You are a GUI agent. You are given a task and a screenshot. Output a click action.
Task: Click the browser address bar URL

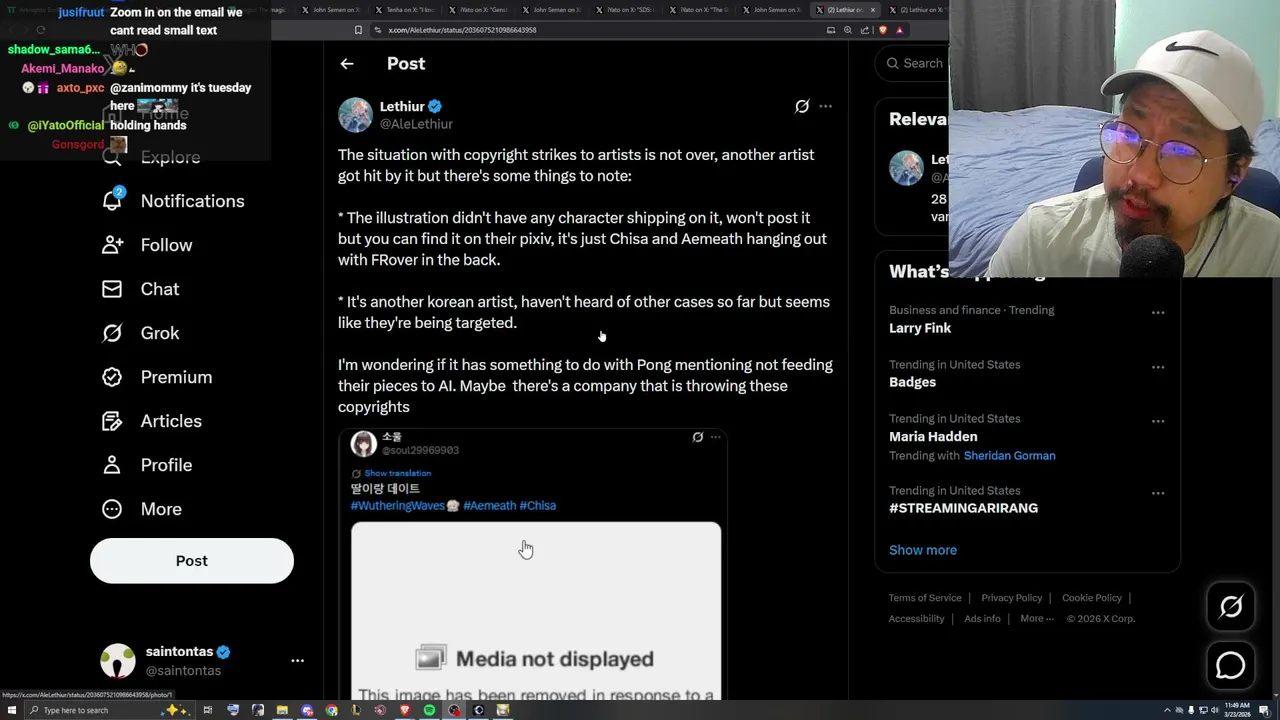coord(463,30)
